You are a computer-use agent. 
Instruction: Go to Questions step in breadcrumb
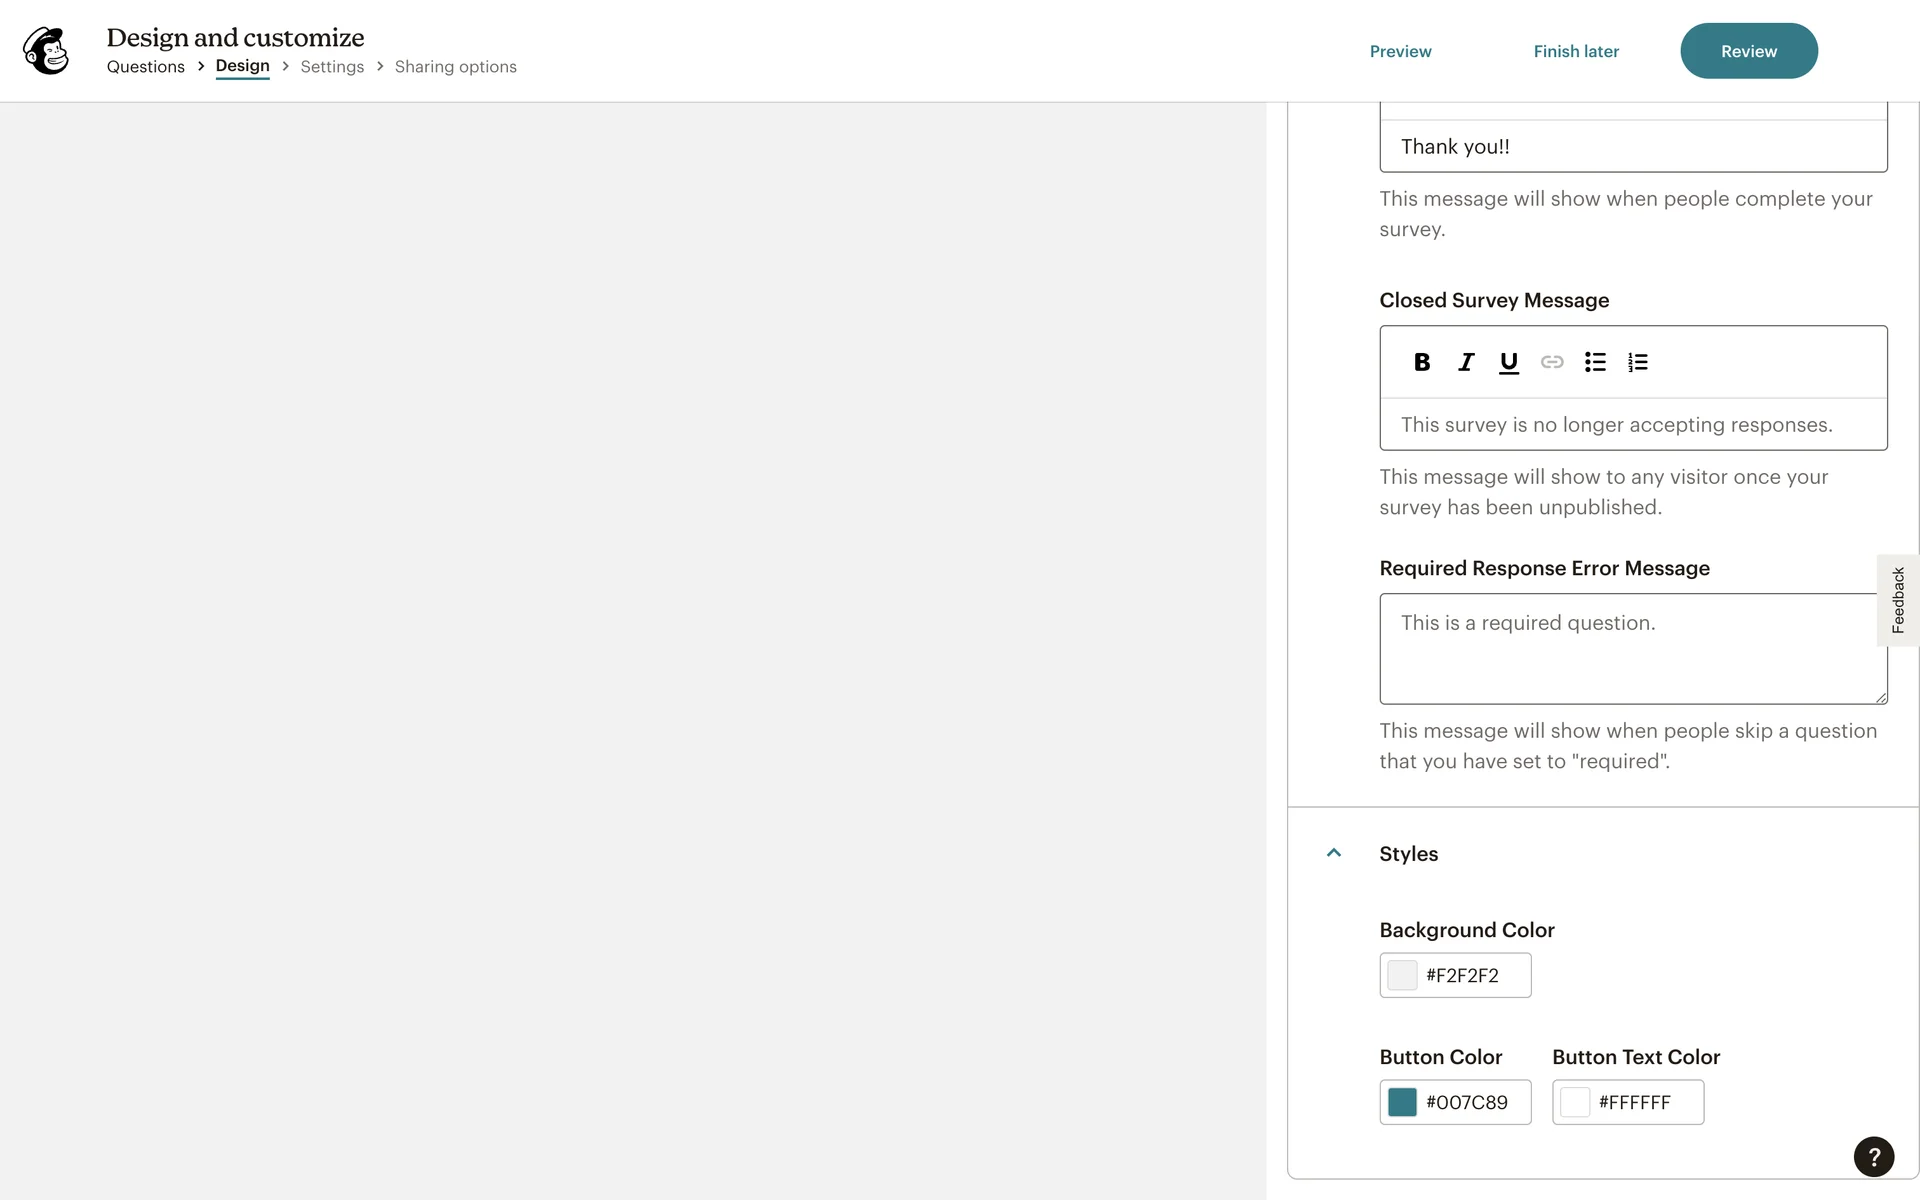pos(146,67)
